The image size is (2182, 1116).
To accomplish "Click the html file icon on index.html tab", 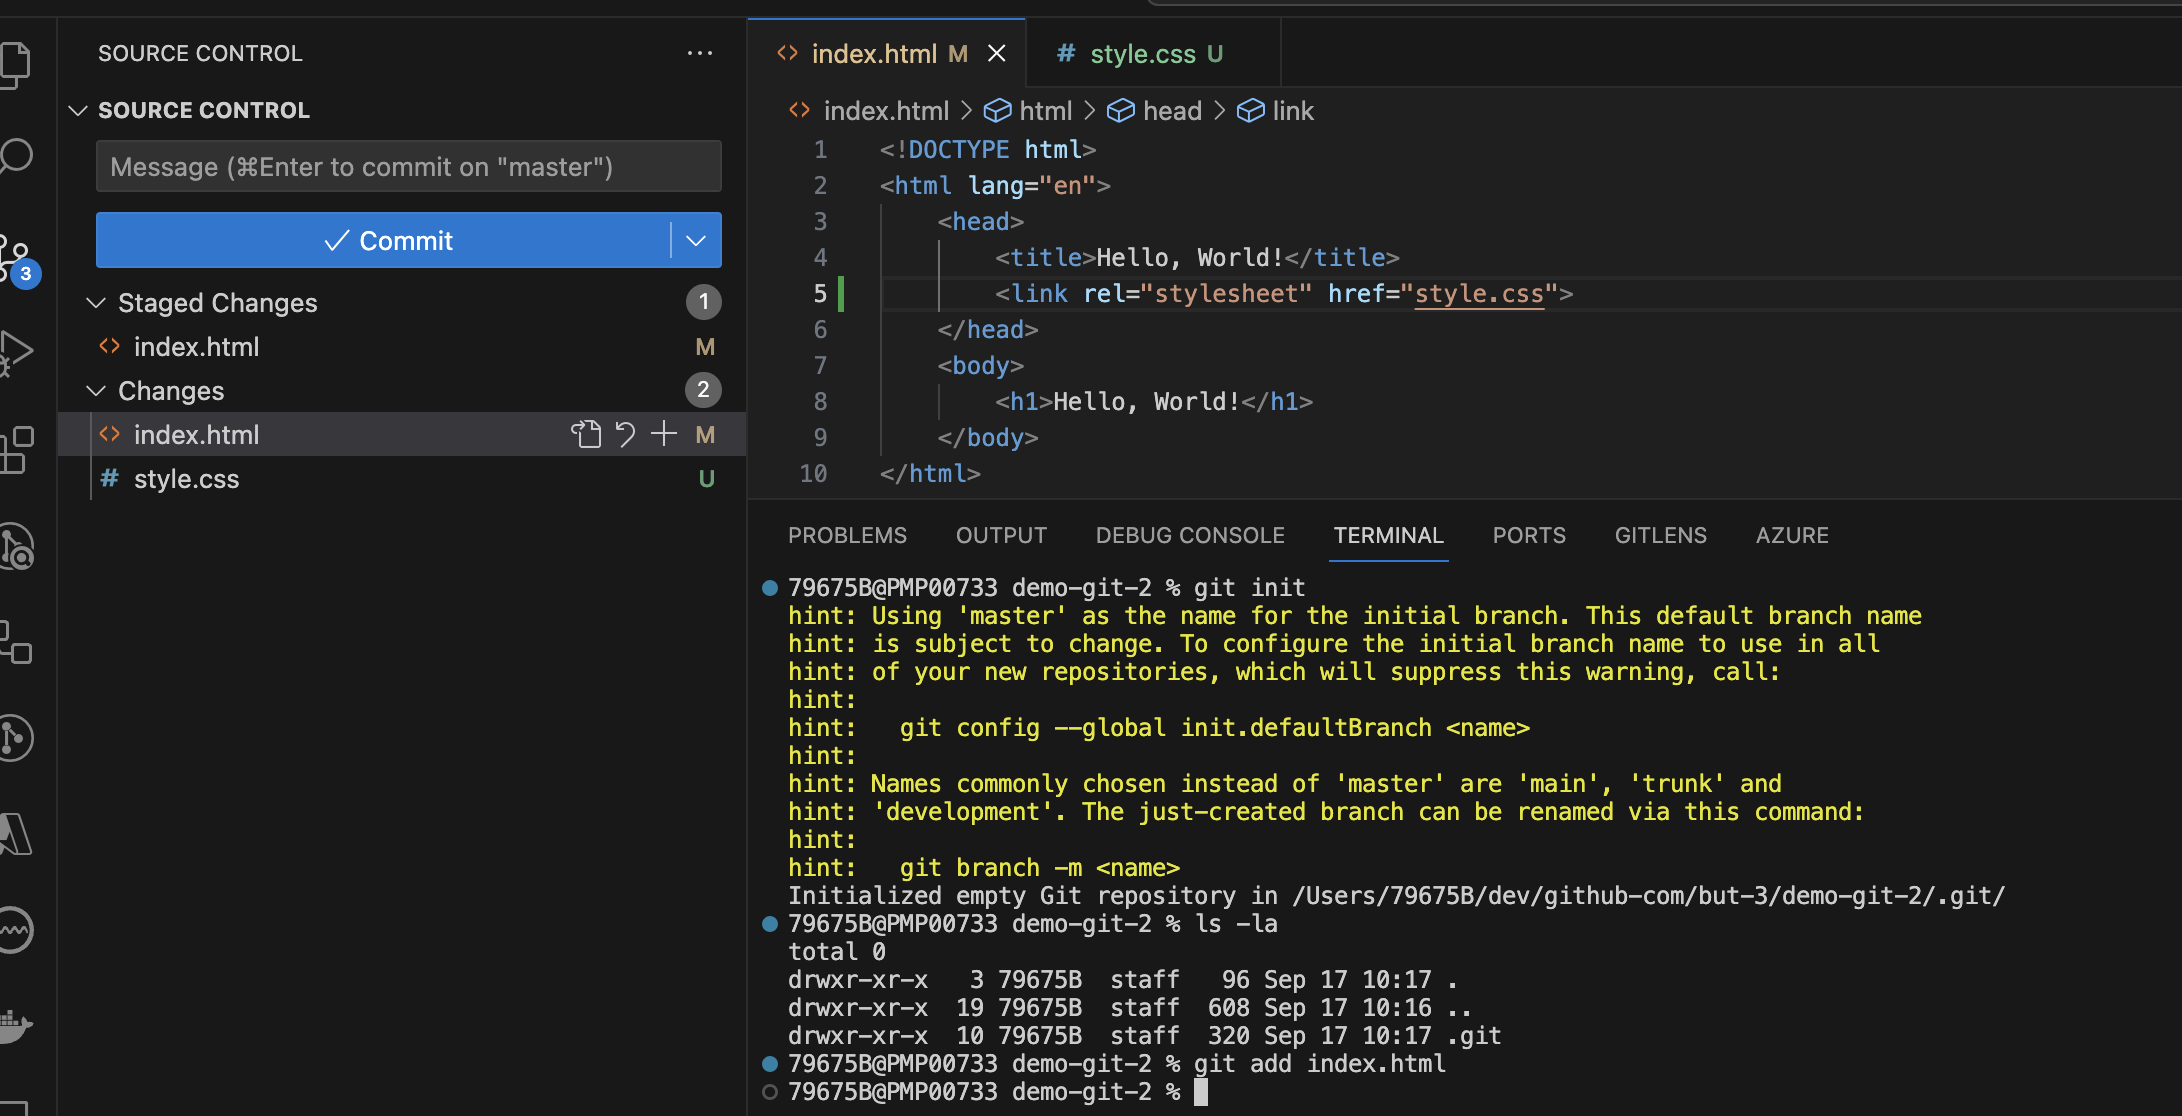I will (787, 53).
